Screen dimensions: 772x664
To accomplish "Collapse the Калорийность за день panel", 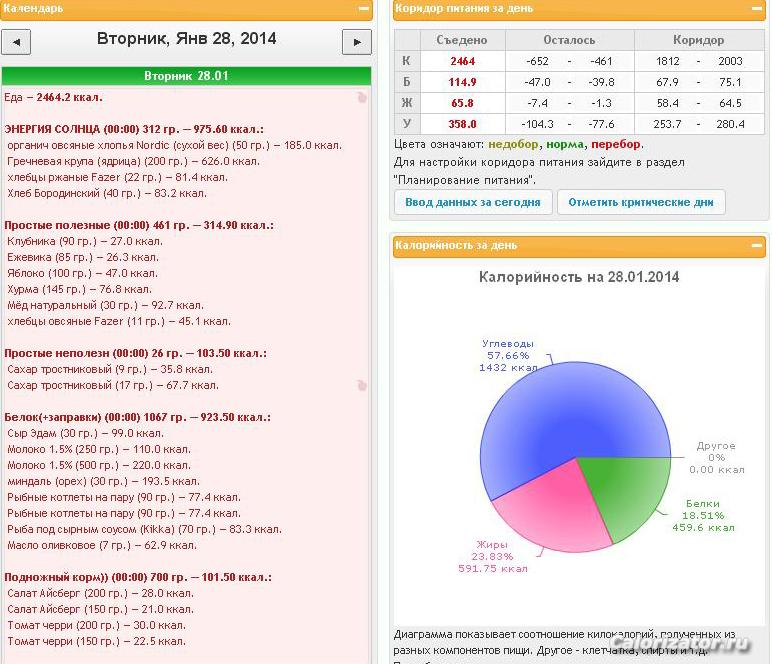I will [757, 245].
